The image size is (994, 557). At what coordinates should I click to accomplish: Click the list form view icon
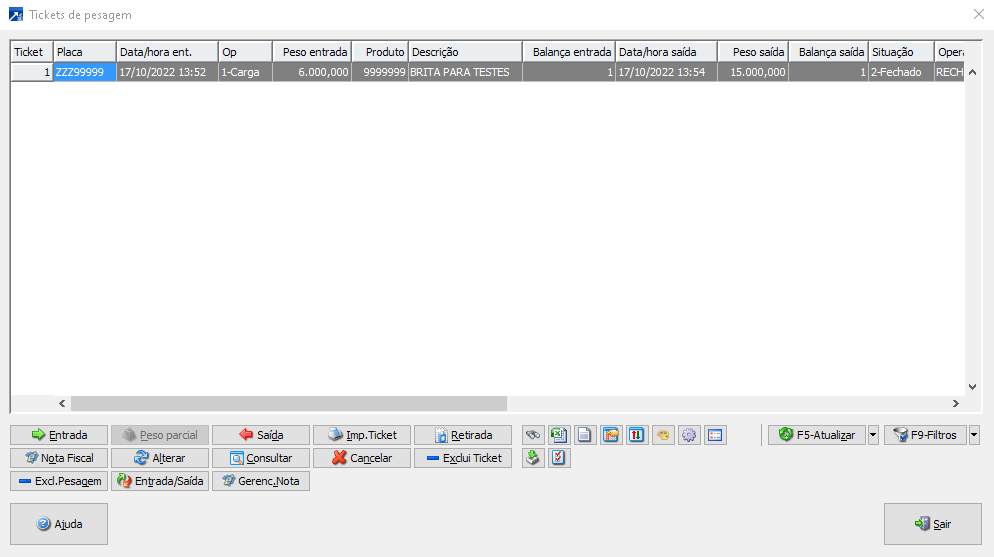coord(715,435)
